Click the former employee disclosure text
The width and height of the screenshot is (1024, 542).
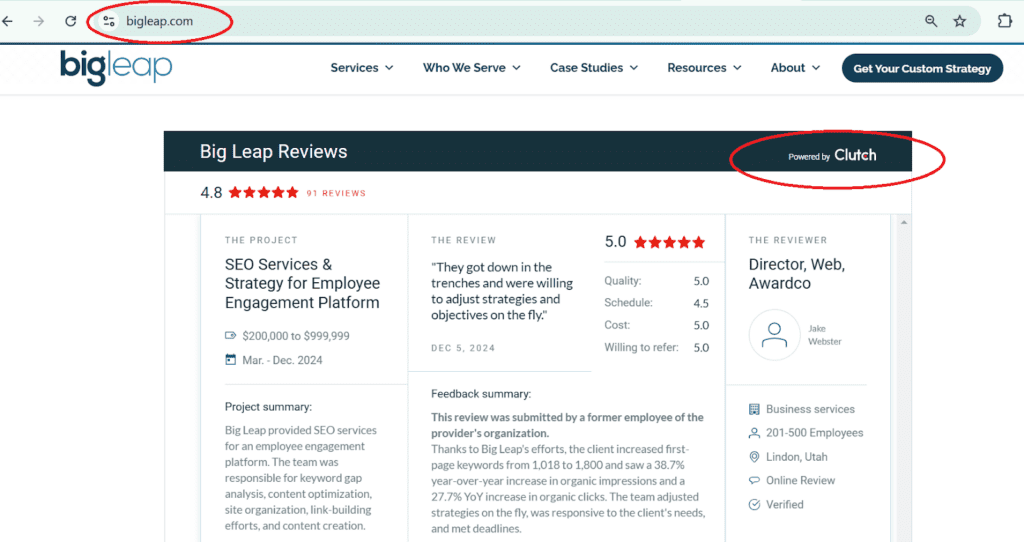568,425
